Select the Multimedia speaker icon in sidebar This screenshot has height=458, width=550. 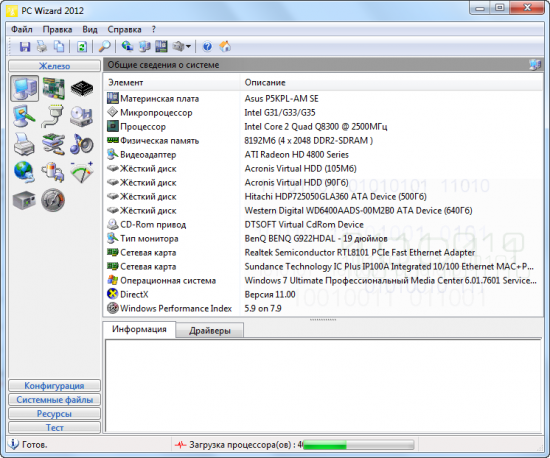[x=81, y=144]
